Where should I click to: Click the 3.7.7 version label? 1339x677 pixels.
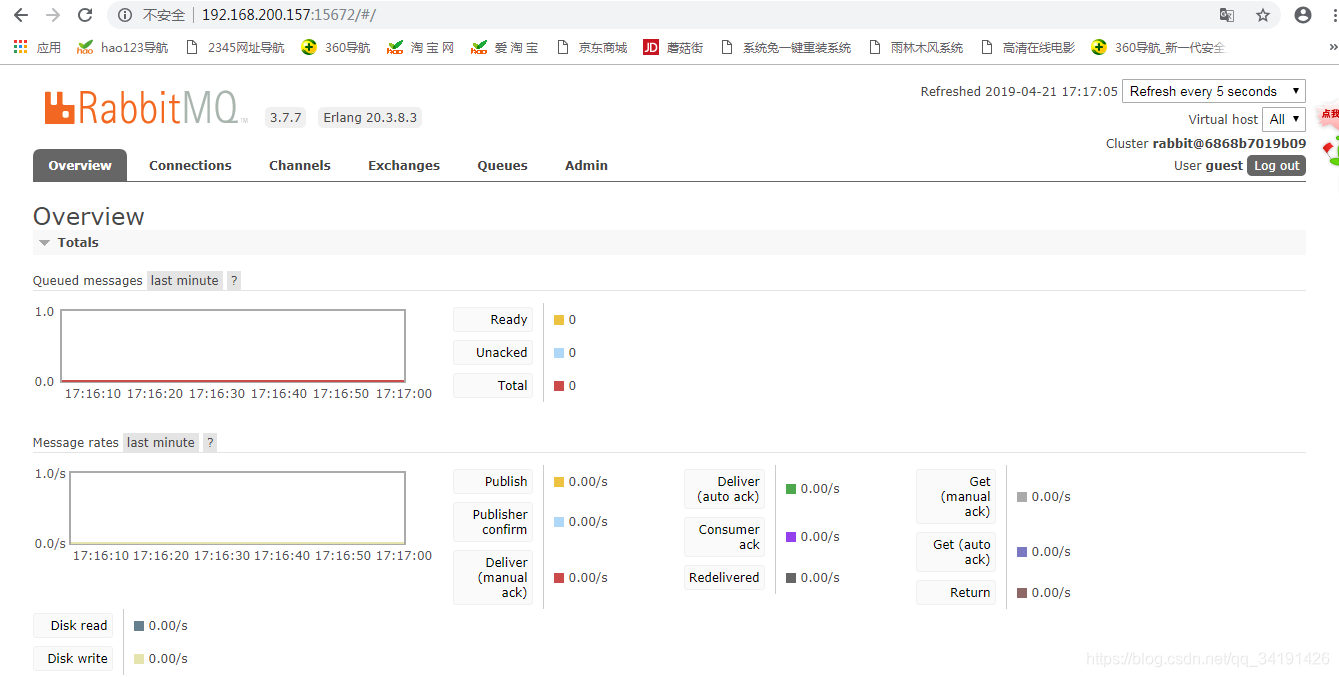[285, 118]
